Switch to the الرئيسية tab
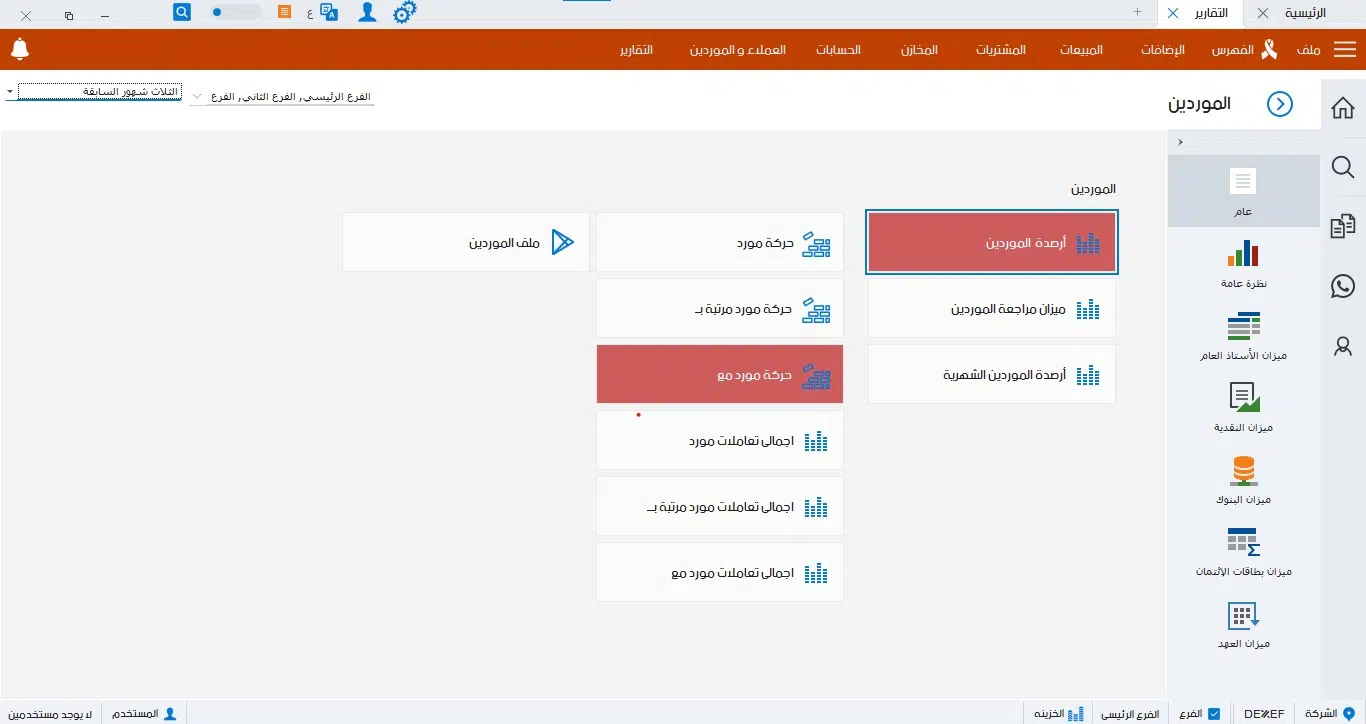The width and height of the screenshot is (1366, 724). point(1305,13)
